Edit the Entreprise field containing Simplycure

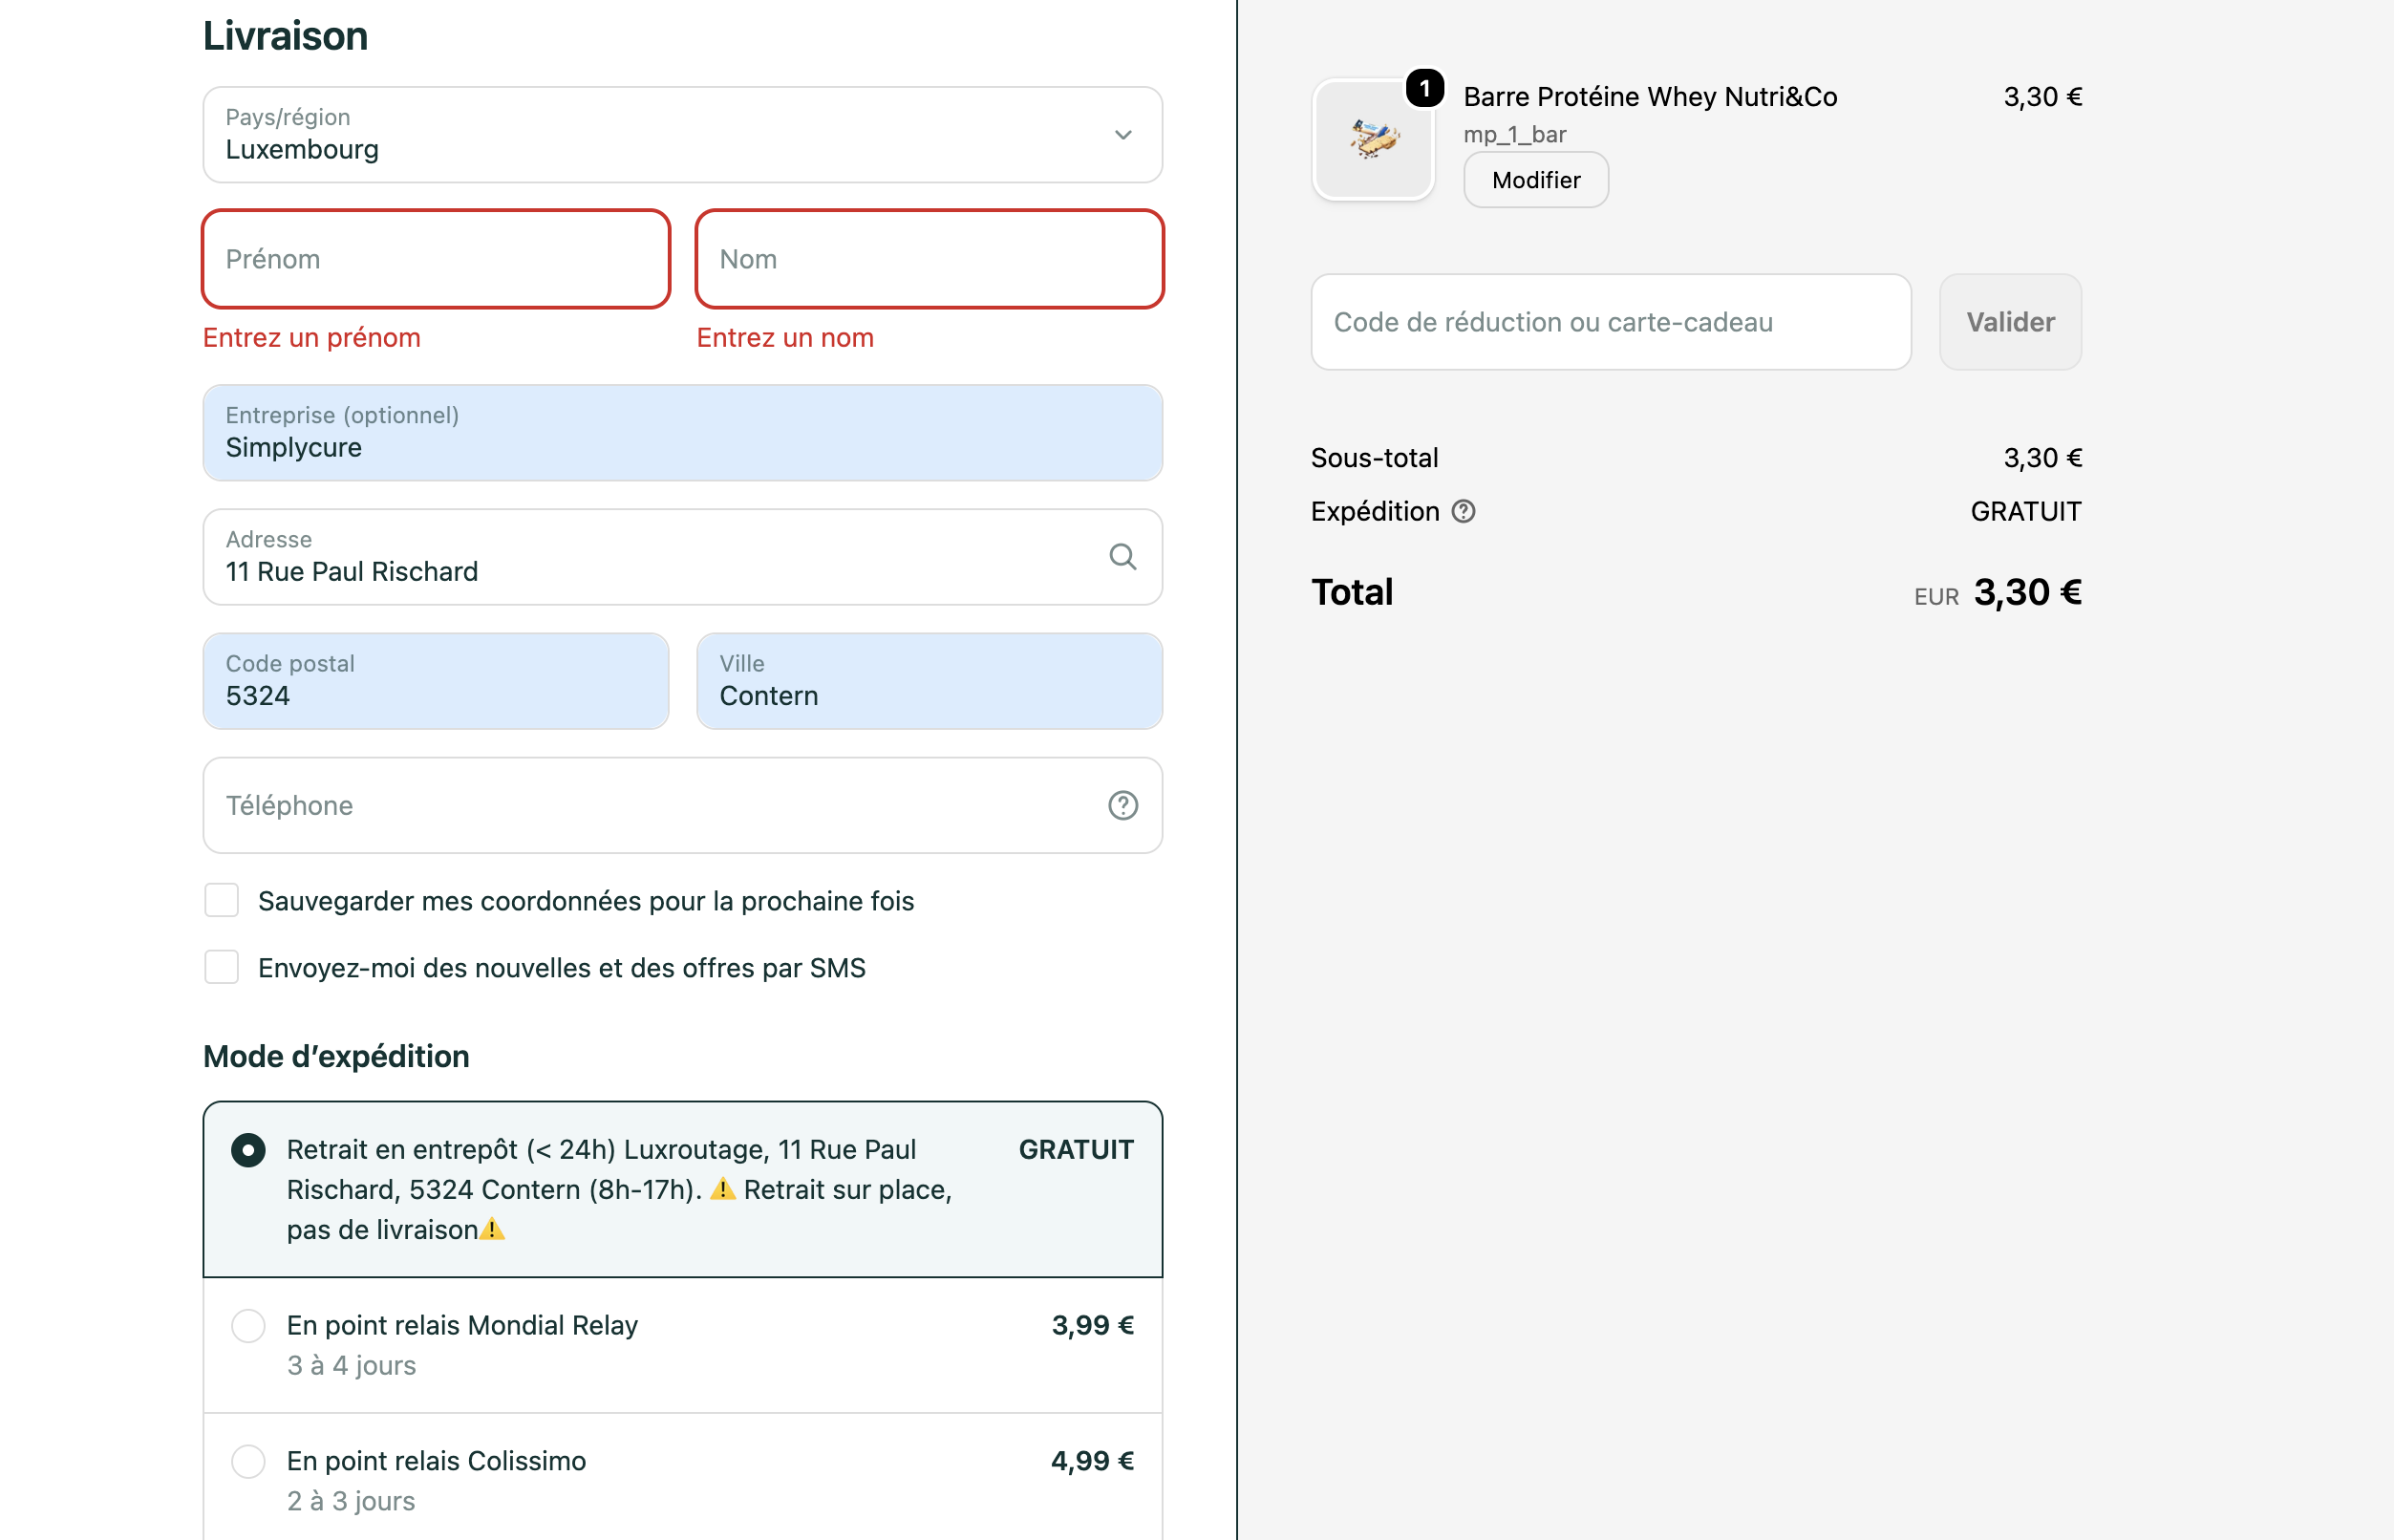click(682, 434)
